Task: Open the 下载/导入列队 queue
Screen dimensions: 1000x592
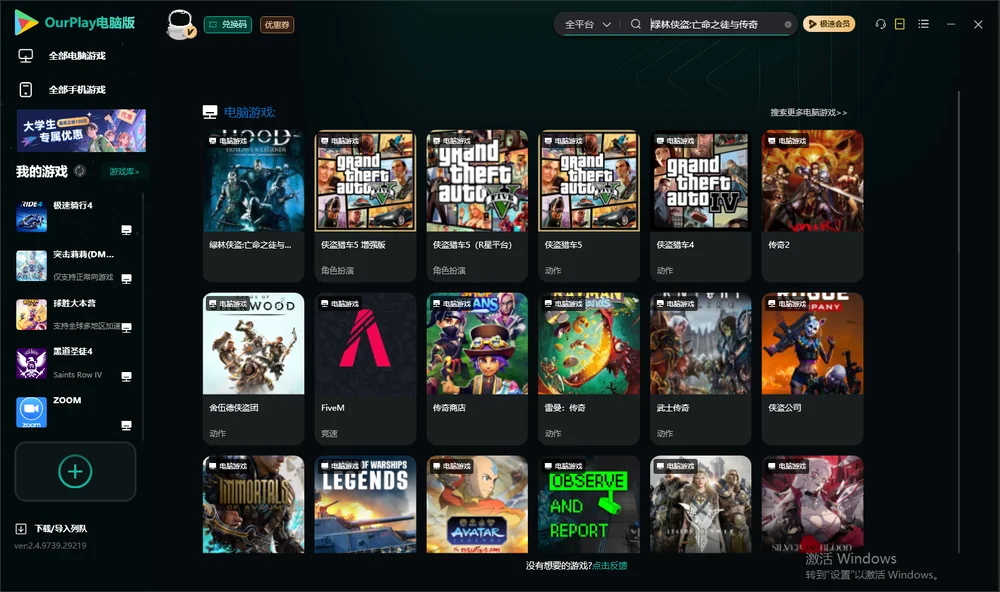Action: (x=52, y=528)
